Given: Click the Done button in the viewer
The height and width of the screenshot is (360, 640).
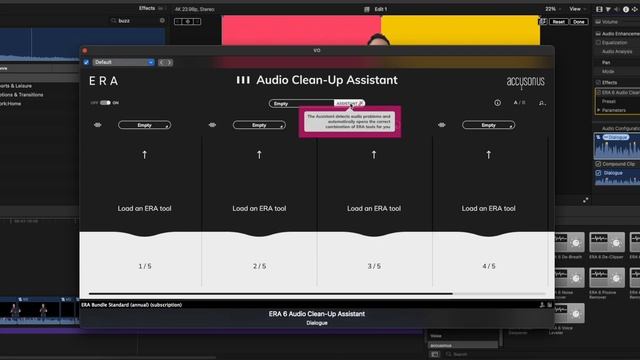Looking at the screenshot, I should tap(579, 22).
